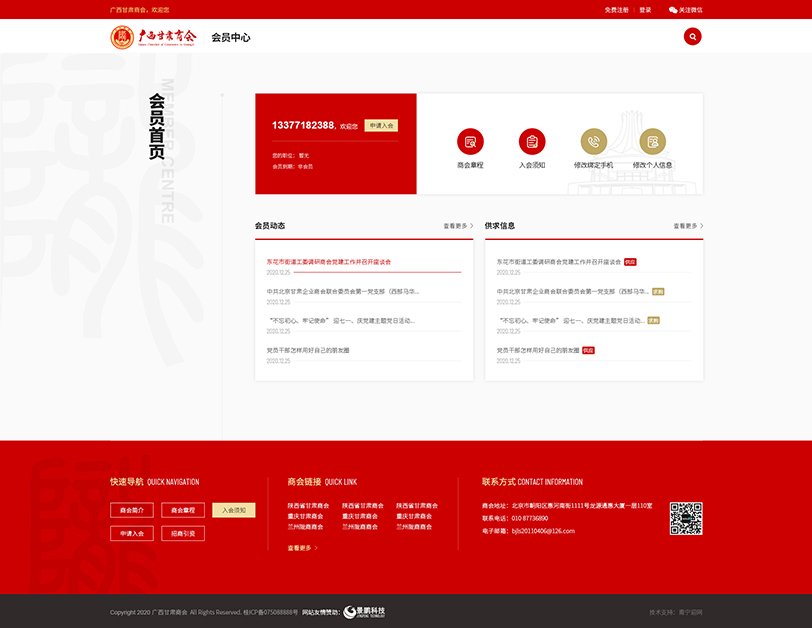Click the vertical 会员首页 sidebar title
Viewport: 812px width, 628px height.
pos(156,126)
